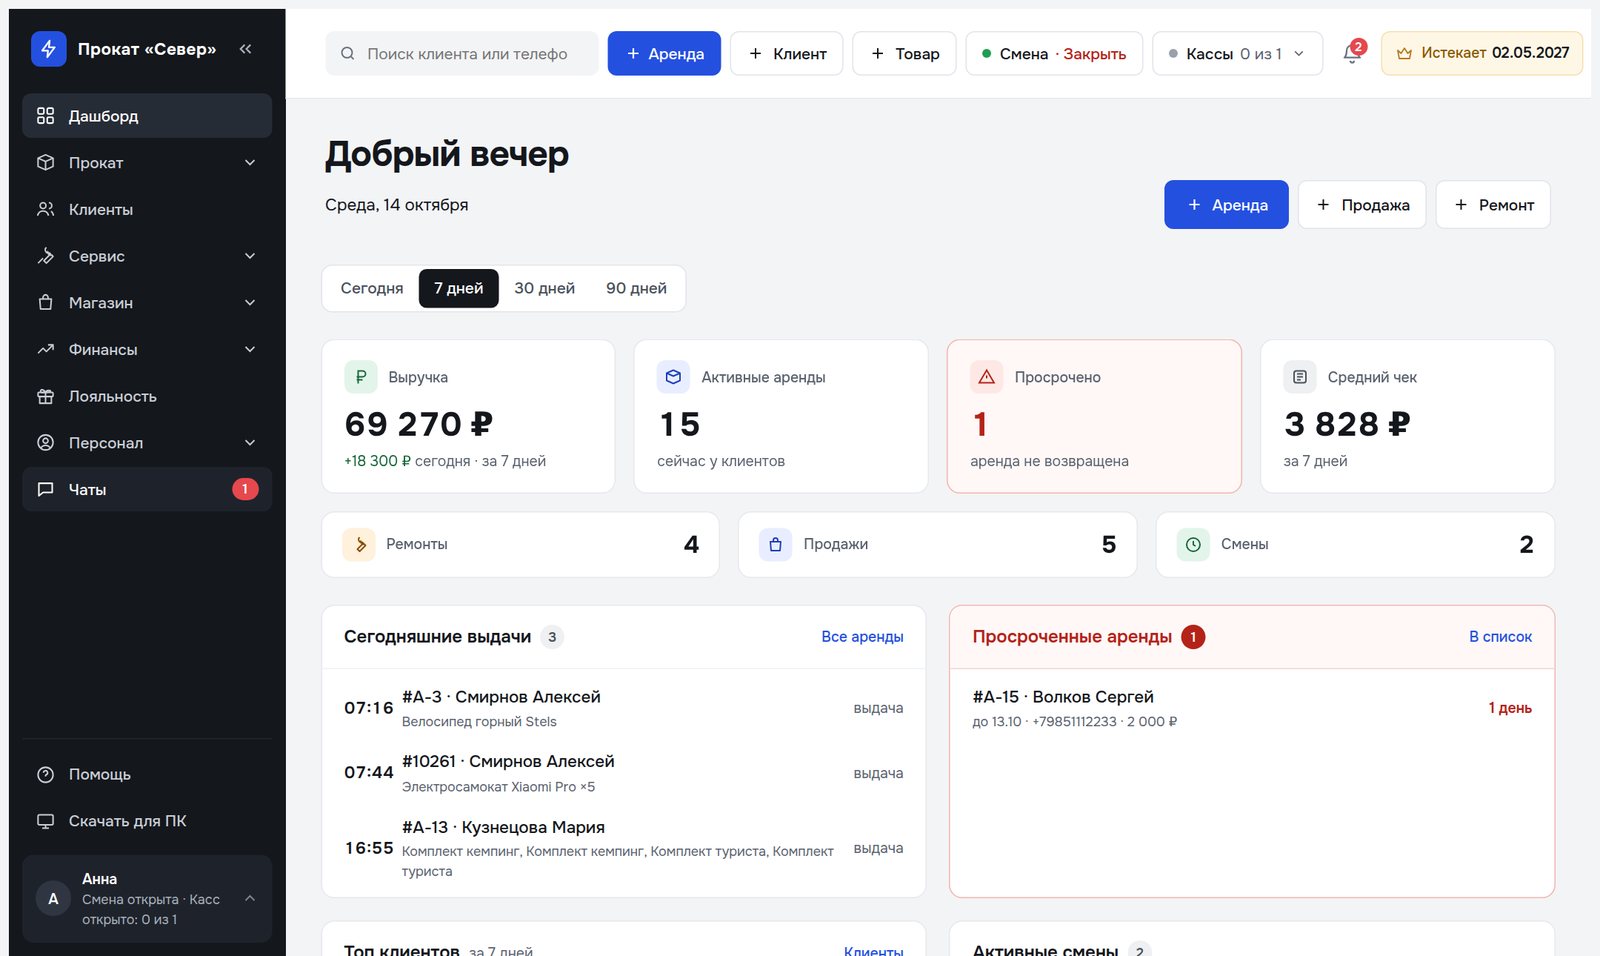
Task: Click the top bar Аренда button
Action: tap(664, 53)
